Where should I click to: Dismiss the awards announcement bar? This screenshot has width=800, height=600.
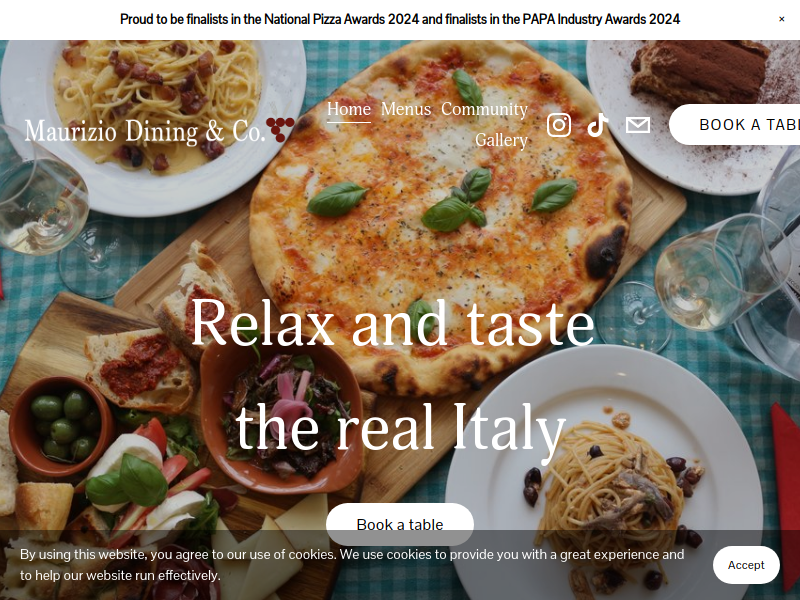tap(781, 19)
